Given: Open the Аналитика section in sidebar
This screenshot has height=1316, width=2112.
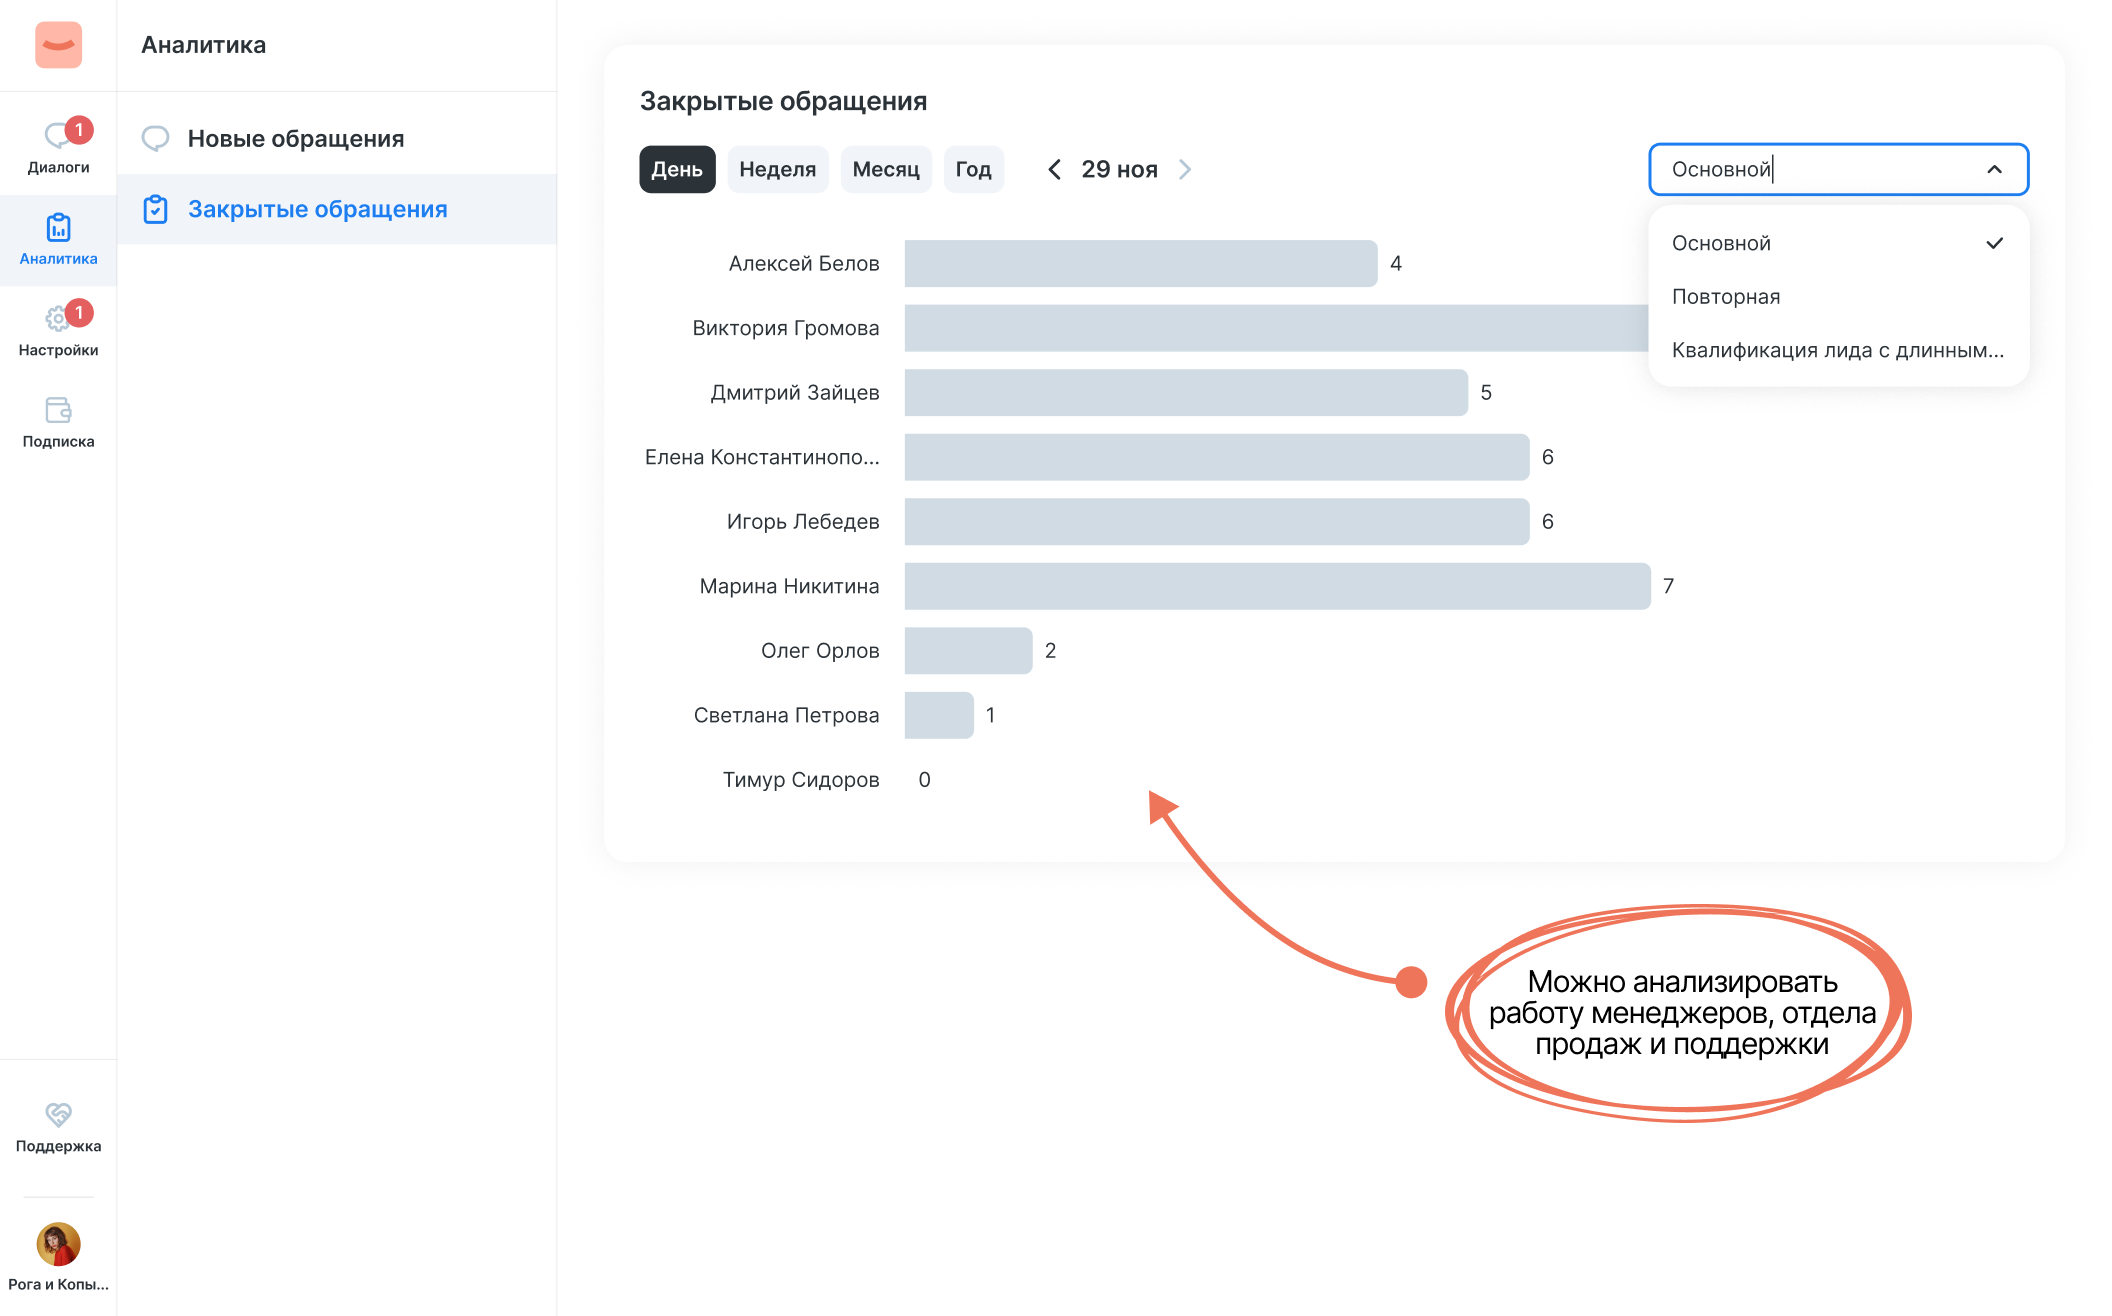Looking at the screenshot, I should (x=58, y=240).
